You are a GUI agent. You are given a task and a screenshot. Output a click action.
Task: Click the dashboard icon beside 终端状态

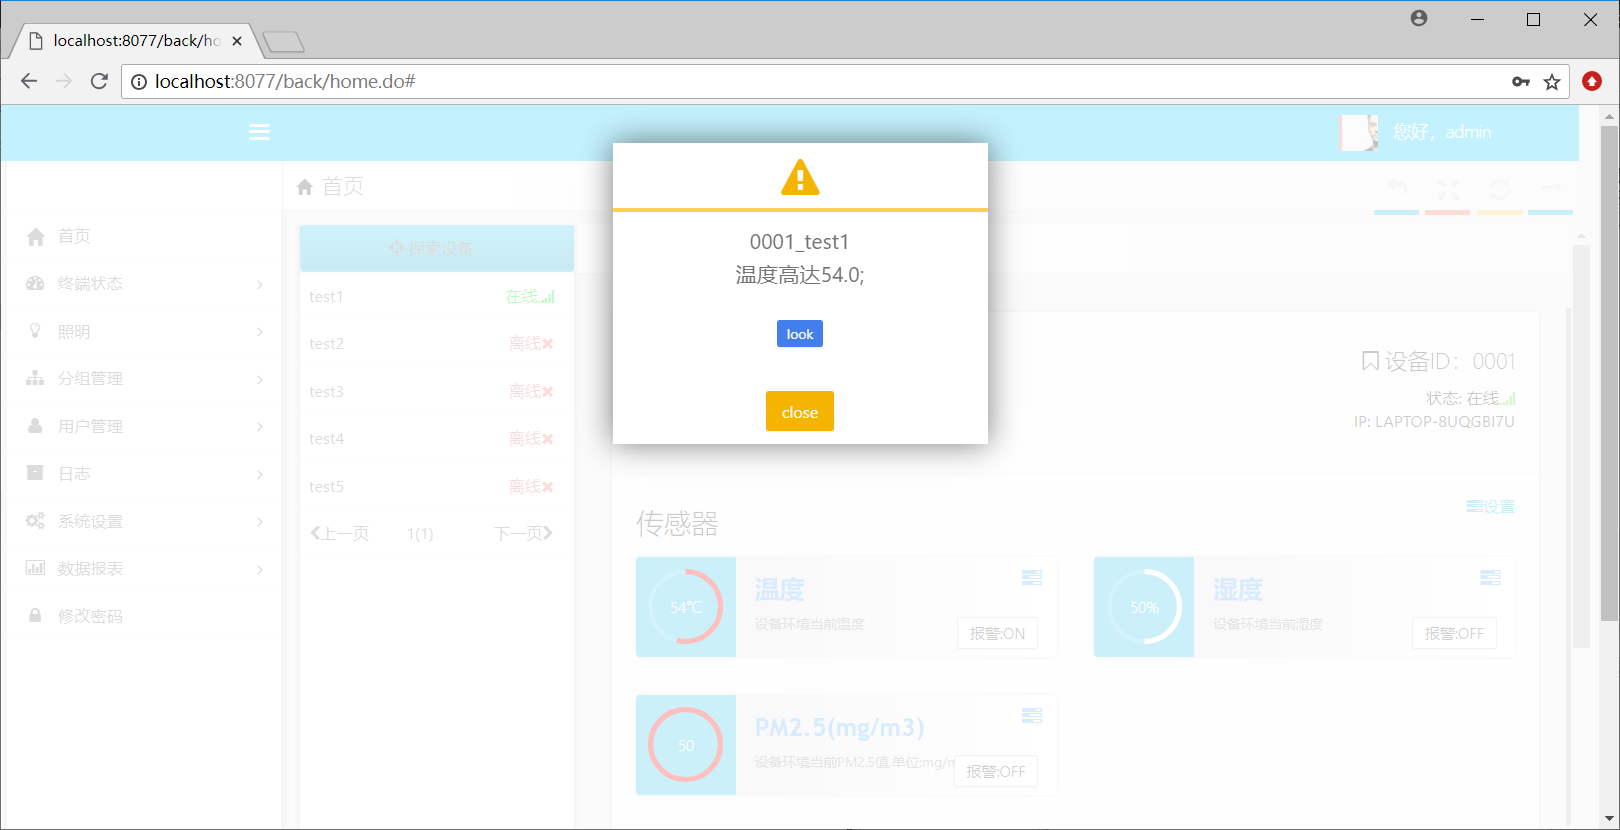tap(36, 283)
